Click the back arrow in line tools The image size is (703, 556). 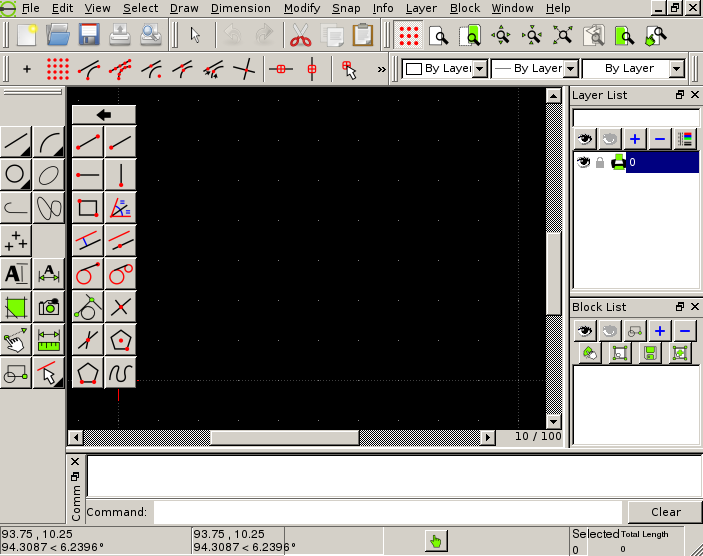[x=104, y=115]
